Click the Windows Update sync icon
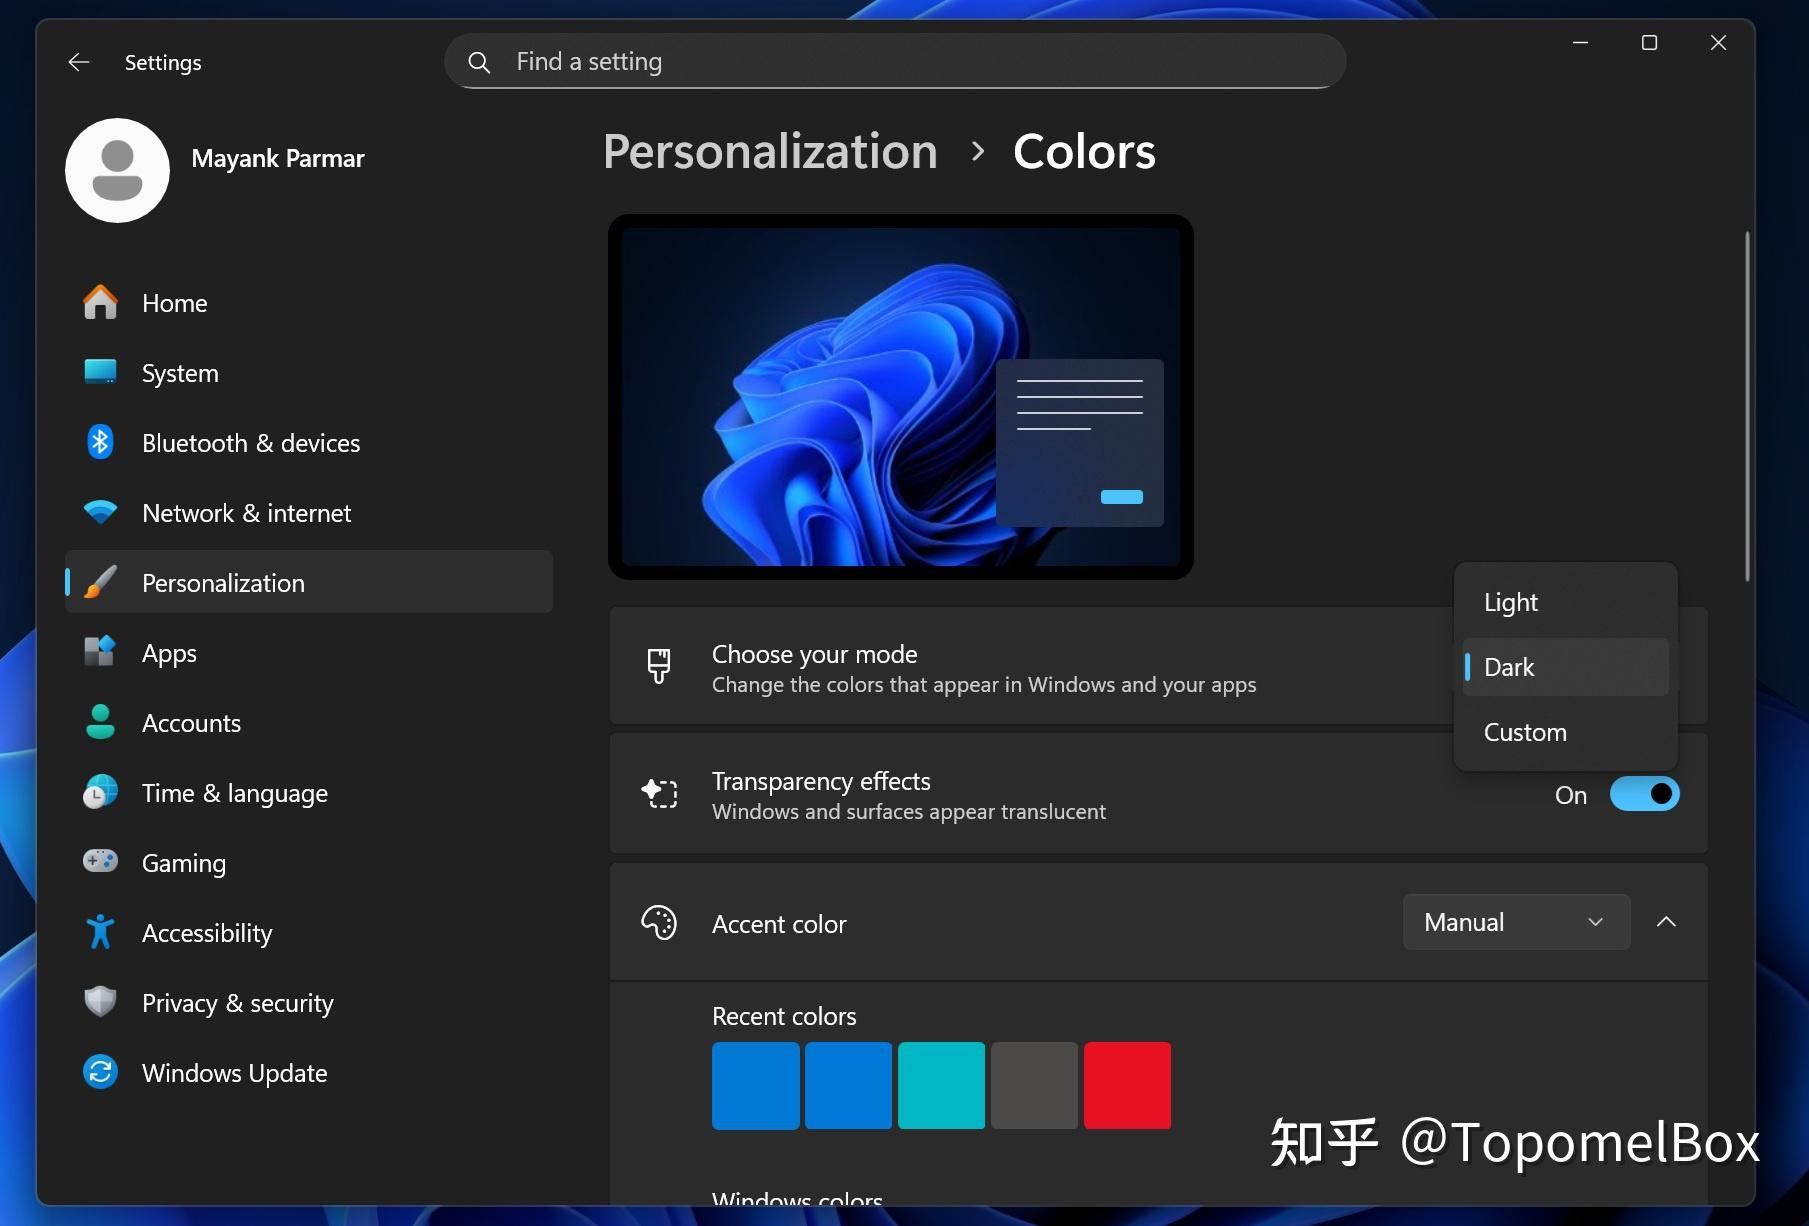Screen dimensions: 1809x1226 (100, 1072)
